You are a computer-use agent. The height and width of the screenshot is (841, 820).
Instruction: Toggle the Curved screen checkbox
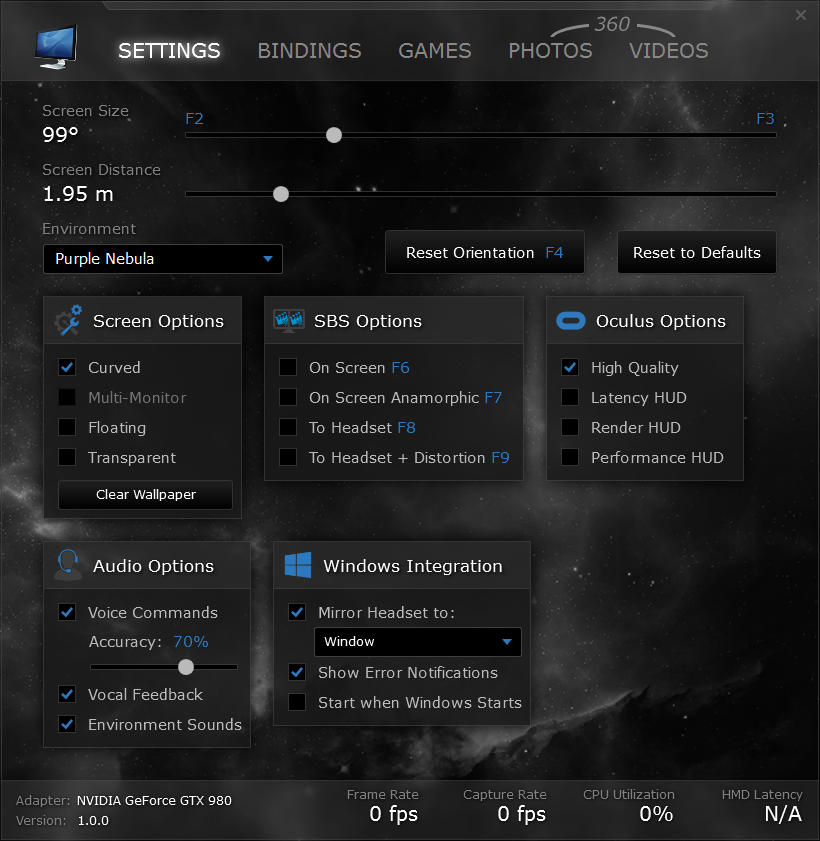67,367
